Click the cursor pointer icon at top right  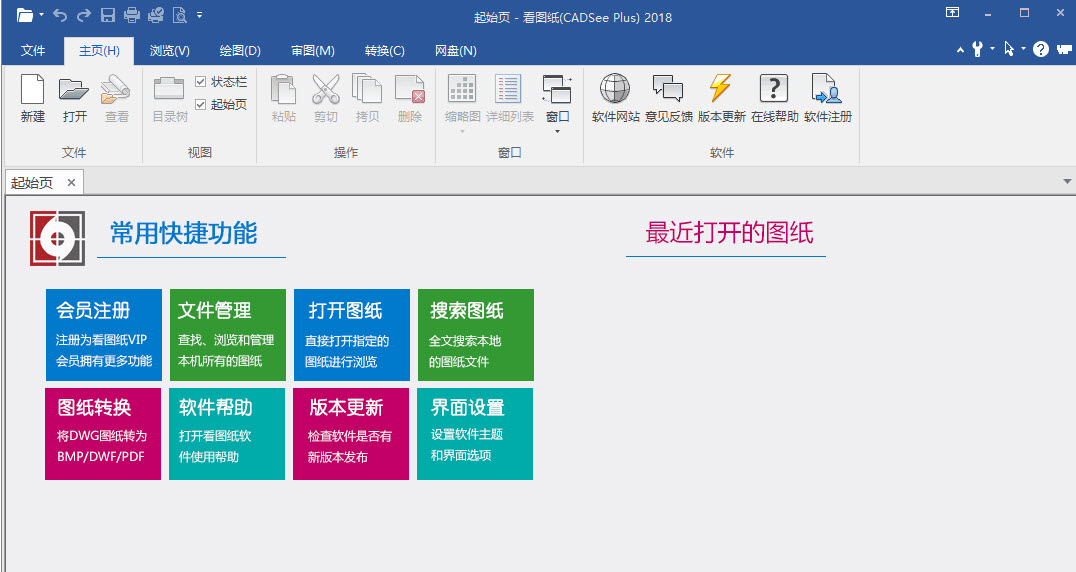[x=1009, y=49]
